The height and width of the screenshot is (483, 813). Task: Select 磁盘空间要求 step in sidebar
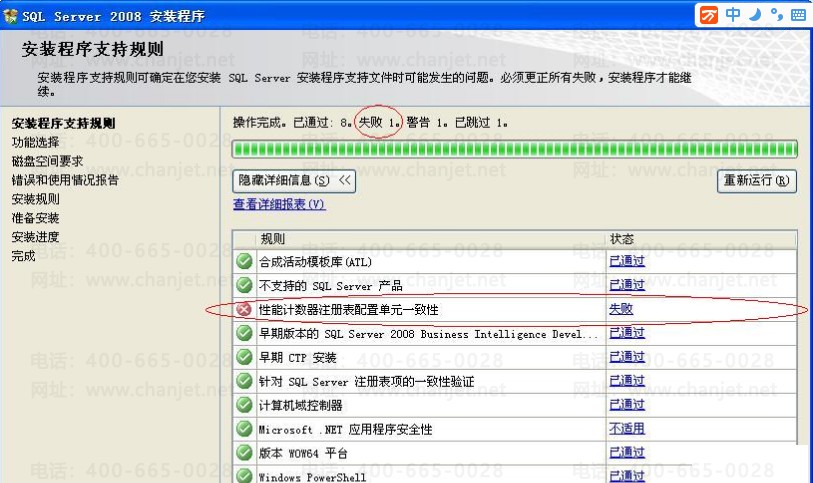click(47, 161)
